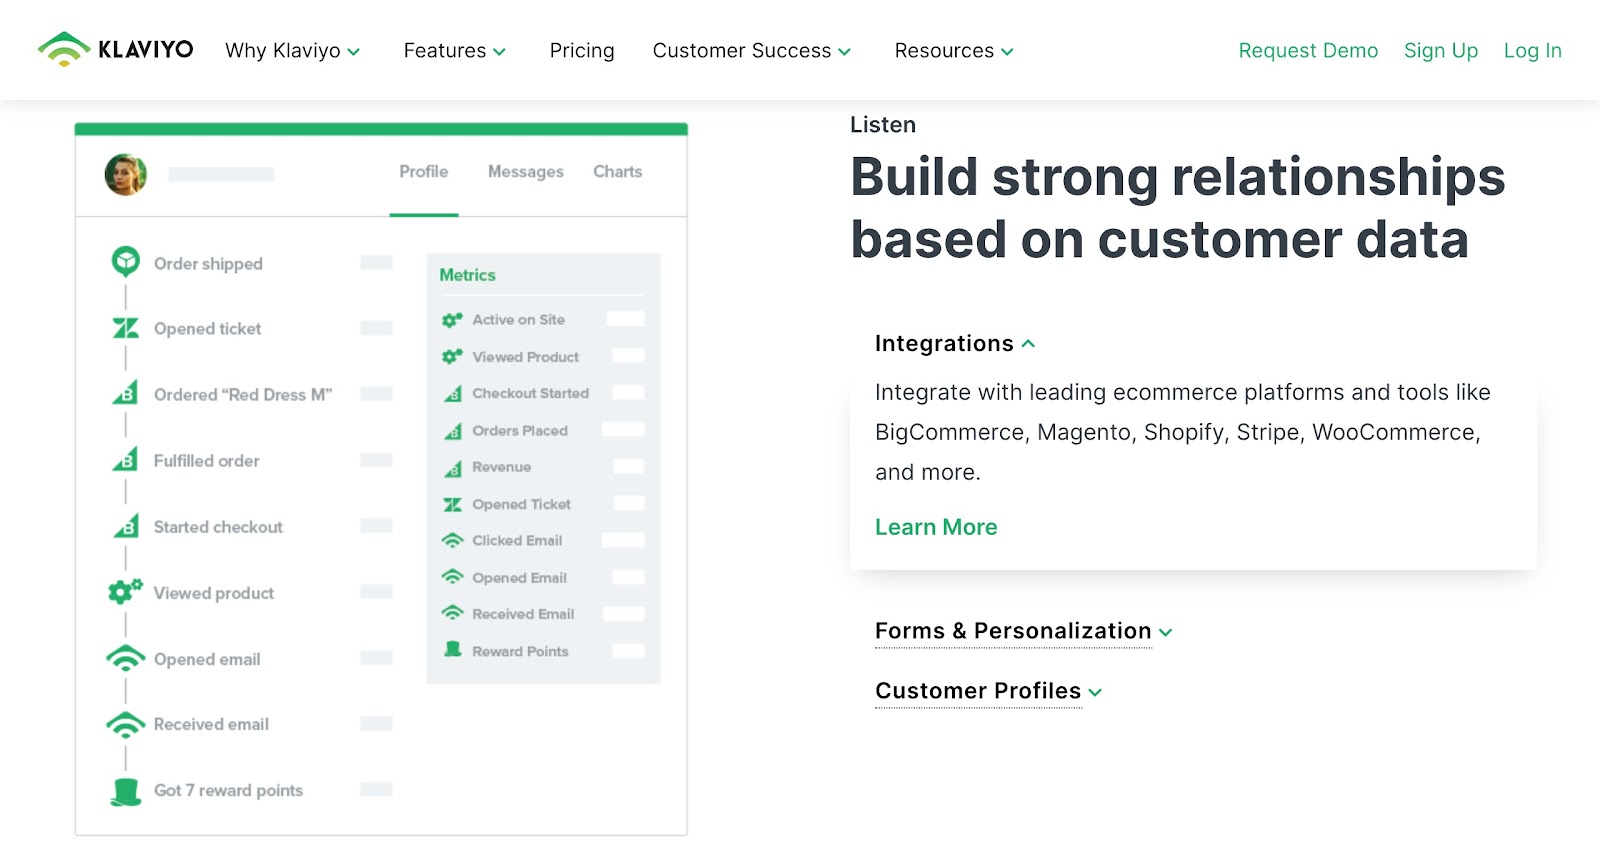Click the "Order shipped" event text
1600x861 pixels.
point(208,263)
